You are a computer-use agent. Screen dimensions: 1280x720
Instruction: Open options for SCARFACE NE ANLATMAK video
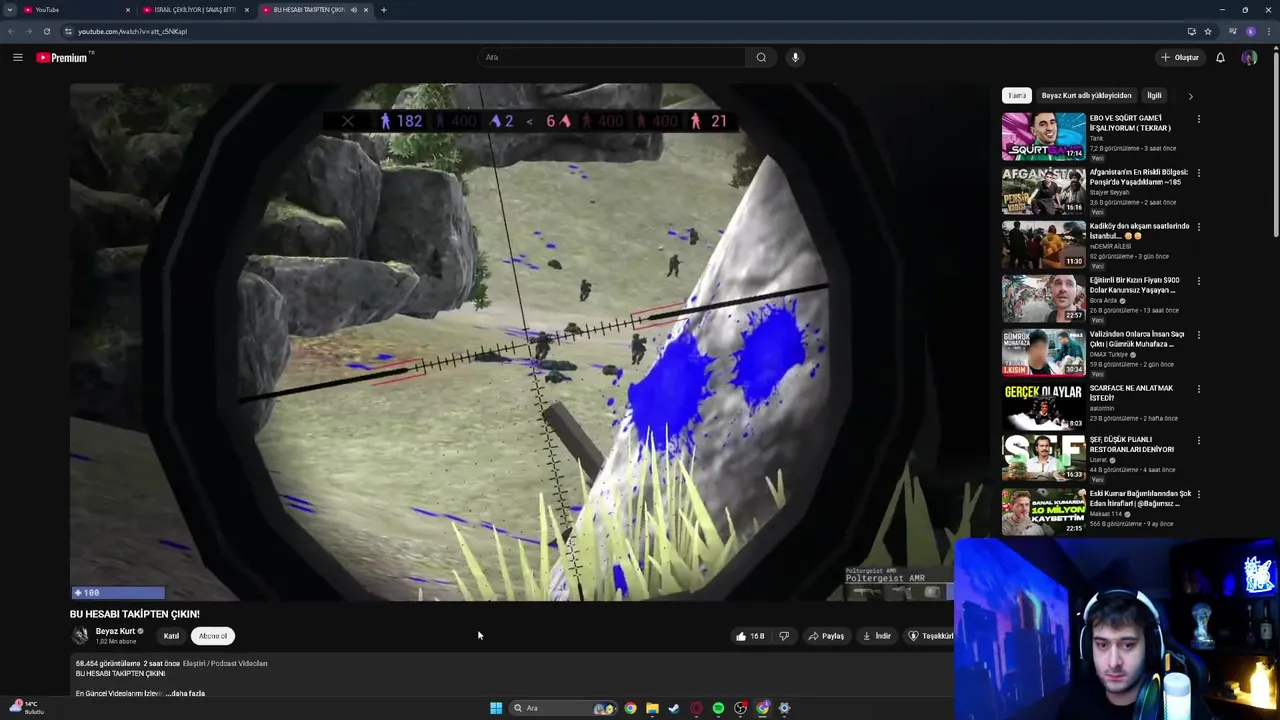1198,389
